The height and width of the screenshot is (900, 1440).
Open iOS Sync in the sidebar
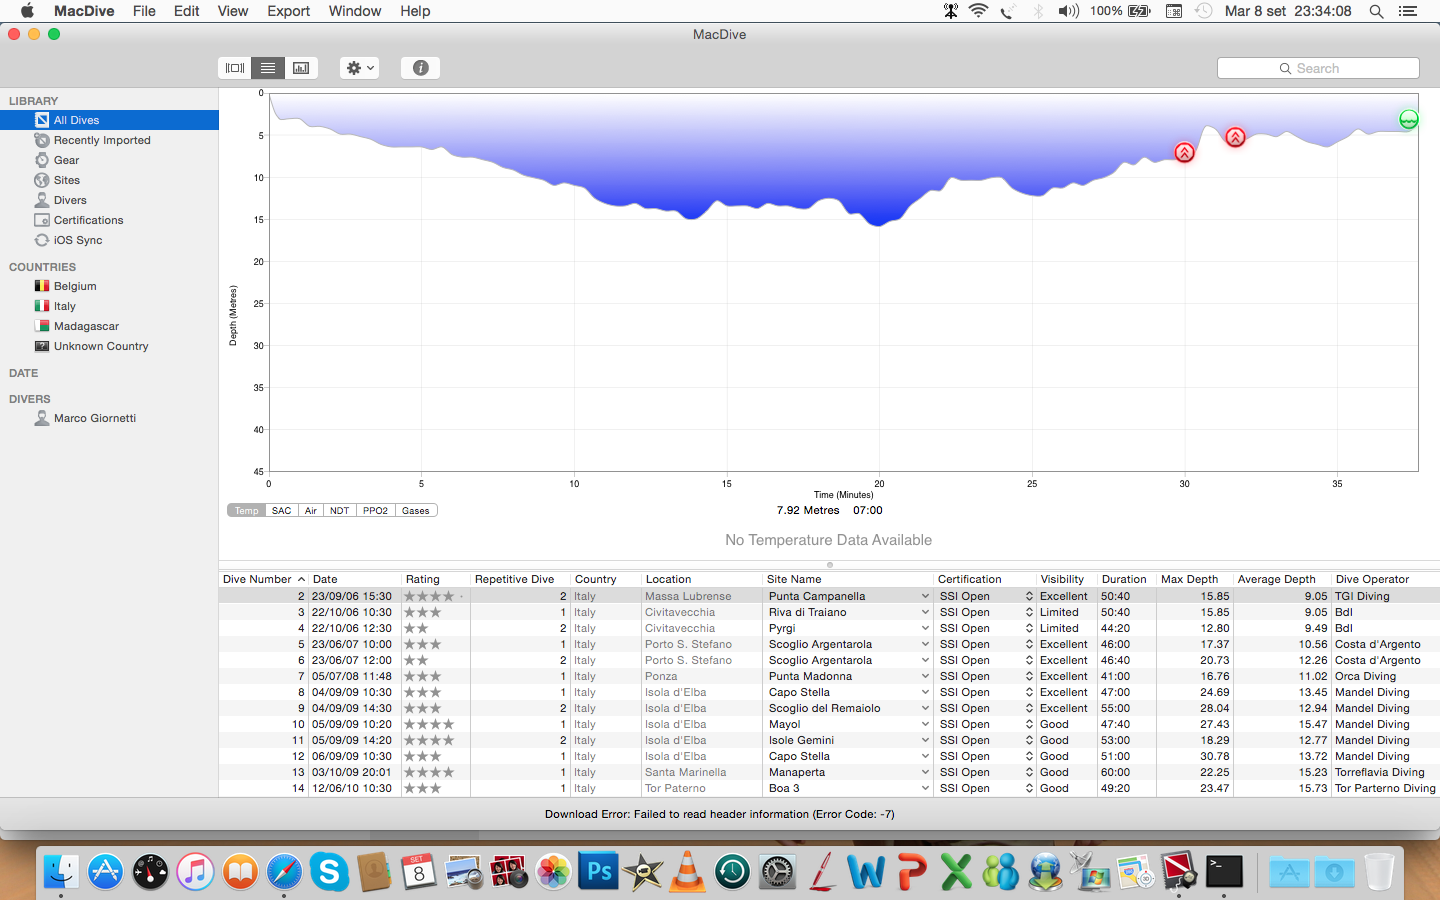point(77,240)
